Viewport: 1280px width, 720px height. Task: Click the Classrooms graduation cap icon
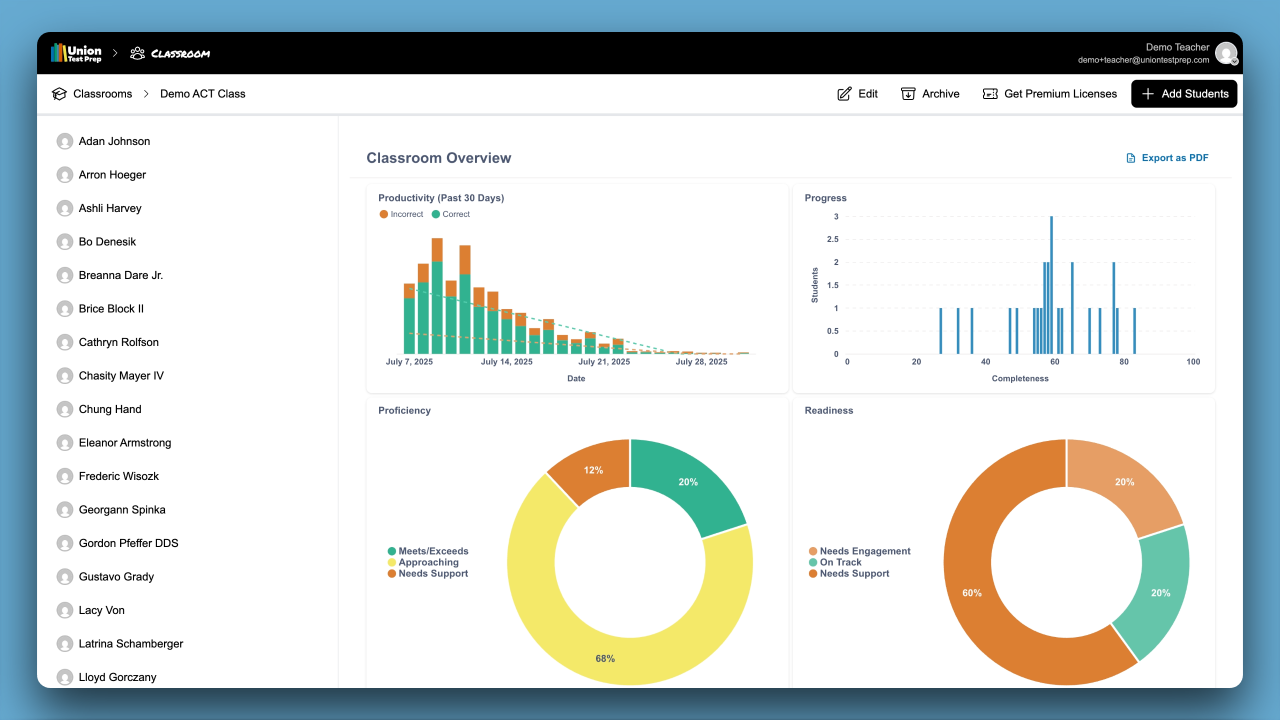(59, 94)
